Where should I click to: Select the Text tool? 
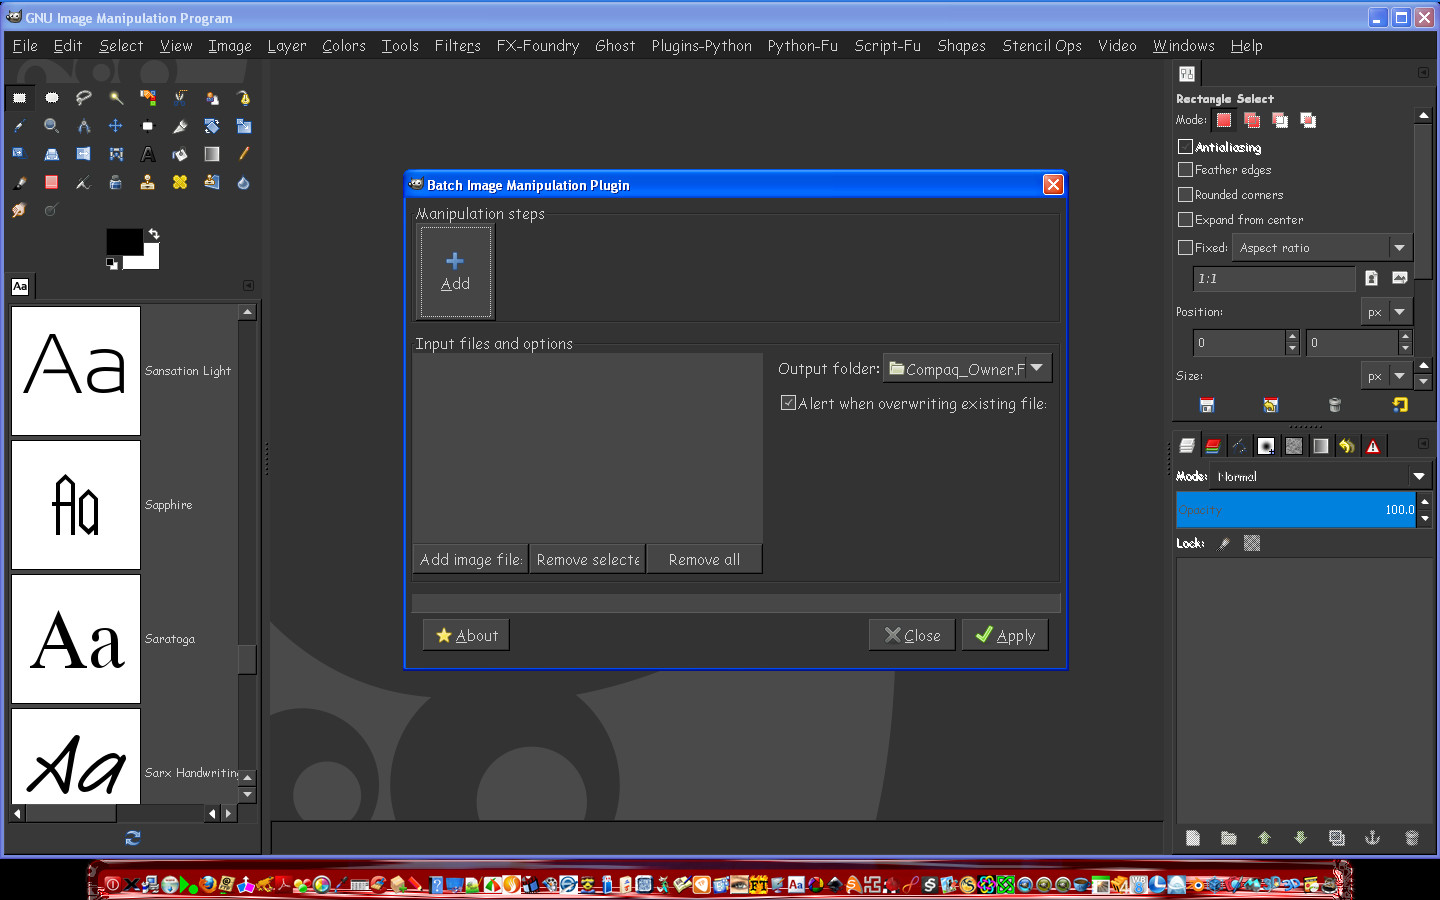click(147, 154)
